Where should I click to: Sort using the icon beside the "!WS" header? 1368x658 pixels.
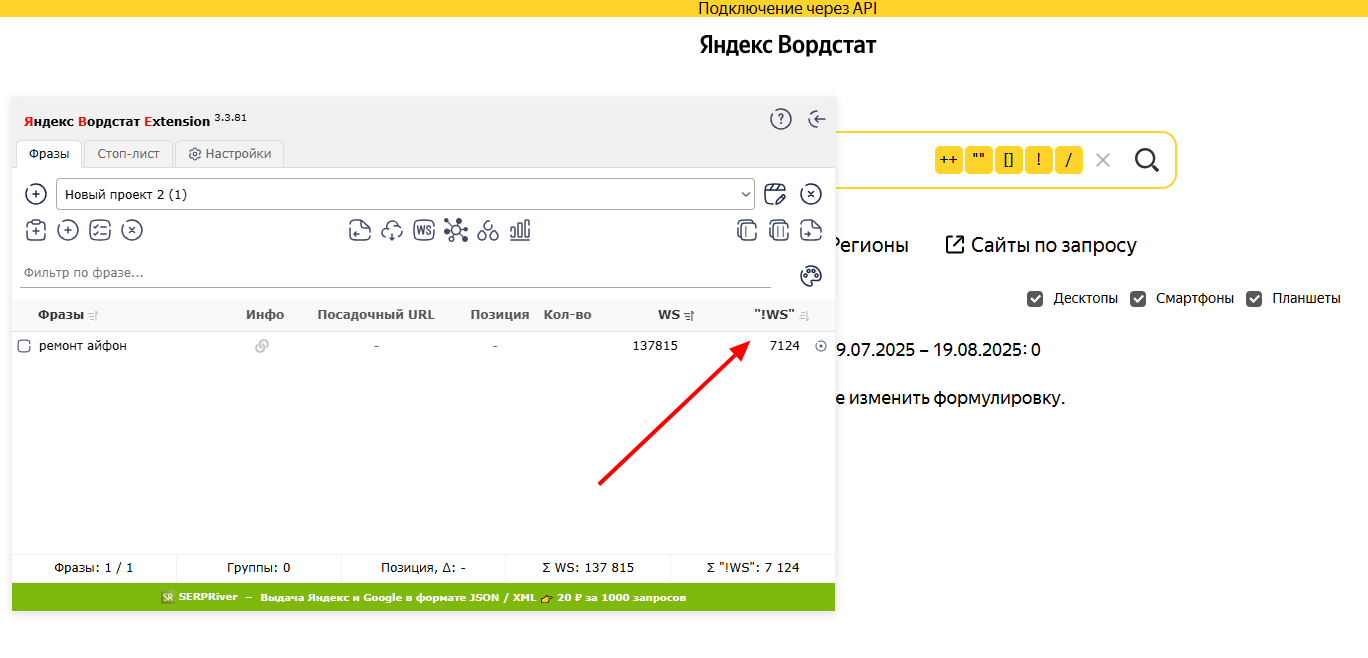[804, 315]
